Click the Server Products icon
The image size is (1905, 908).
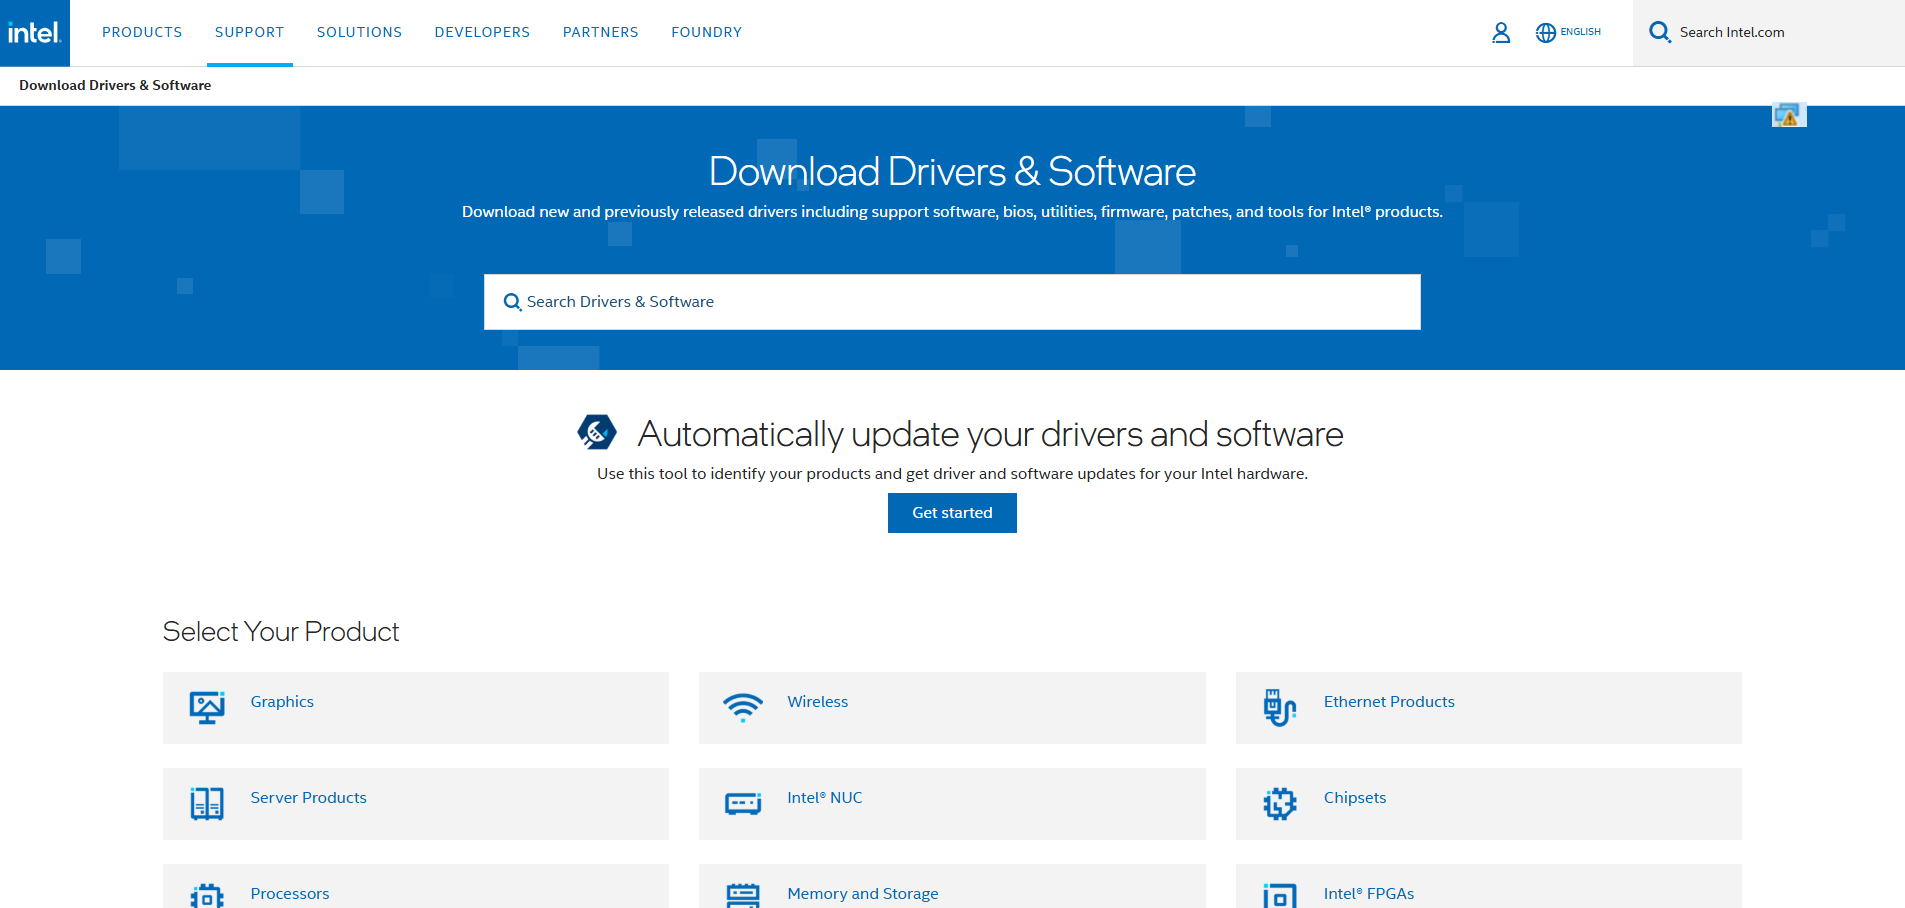207,803
